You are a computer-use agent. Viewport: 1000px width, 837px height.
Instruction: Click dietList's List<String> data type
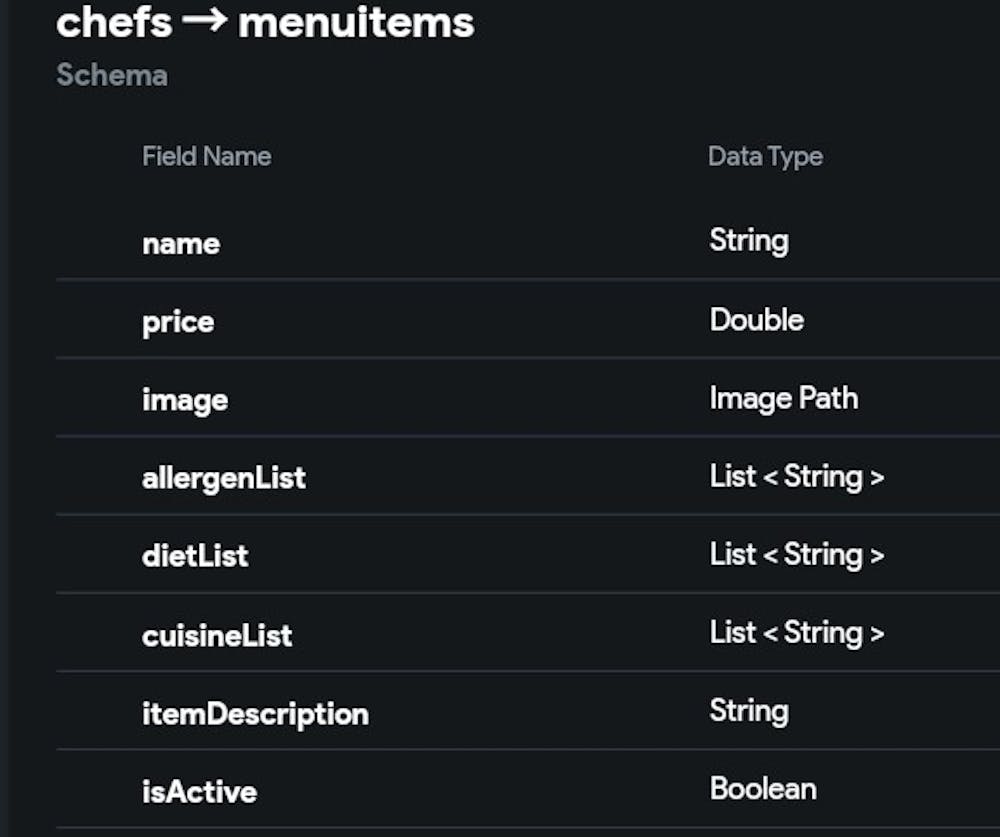point(797,554)
